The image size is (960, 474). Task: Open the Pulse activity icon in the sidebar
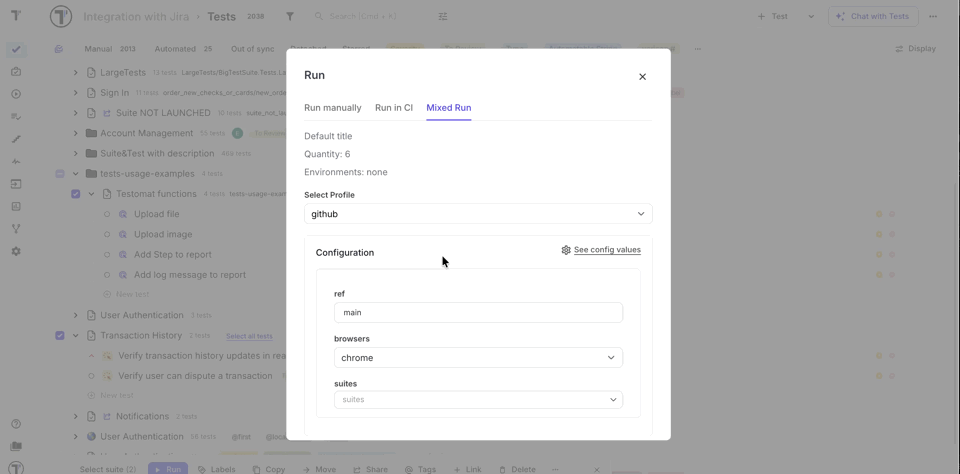(16, 162)
